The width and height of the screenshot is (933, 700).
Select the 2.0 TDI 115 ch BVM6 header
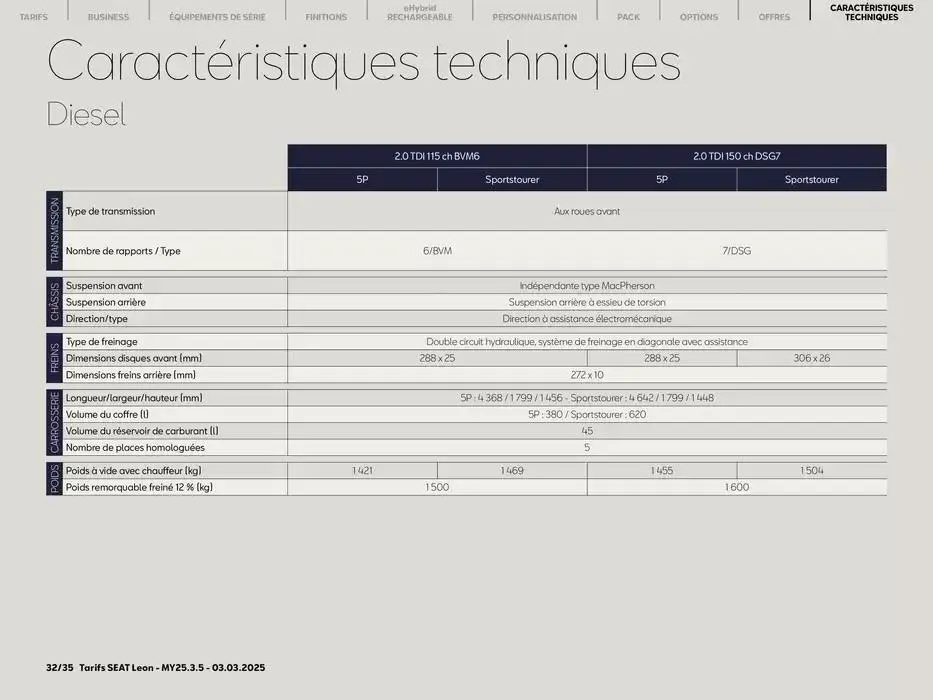(437, 155)
